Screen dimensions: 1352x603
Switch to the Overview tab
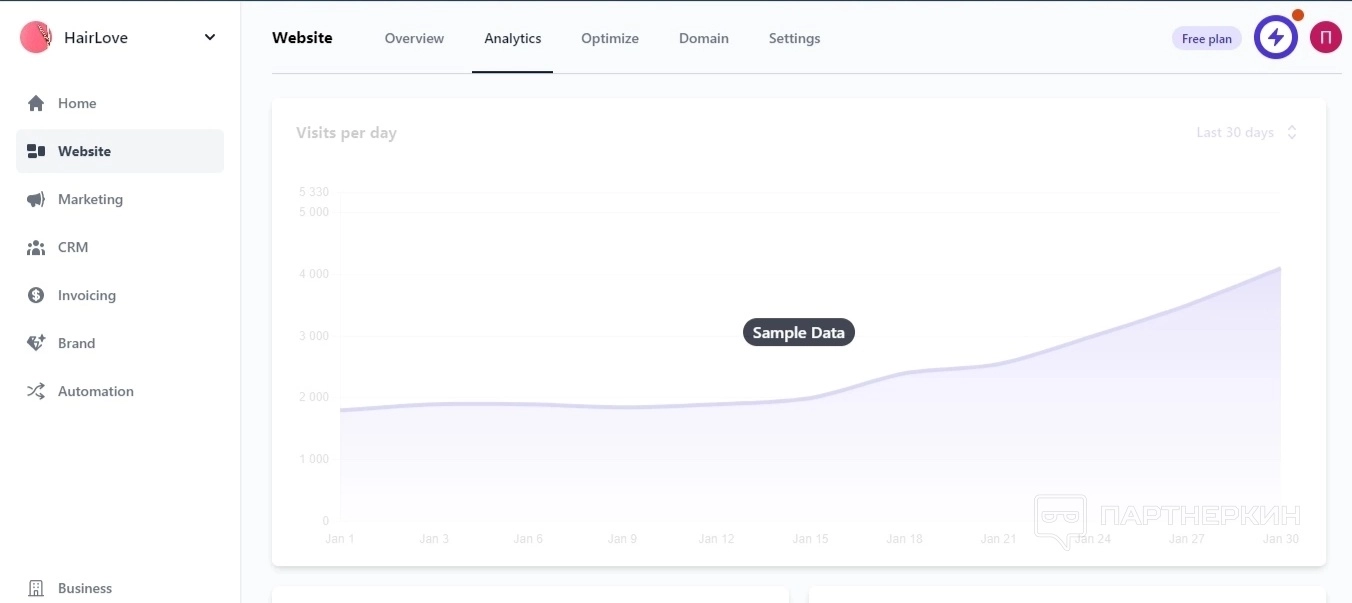414,38
